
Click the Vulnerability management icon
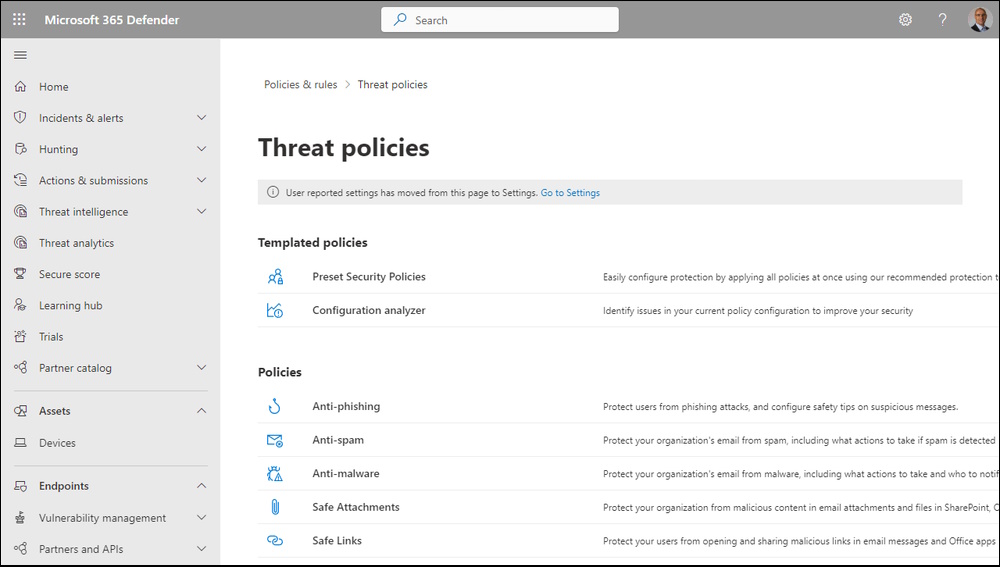pos(20,517)
